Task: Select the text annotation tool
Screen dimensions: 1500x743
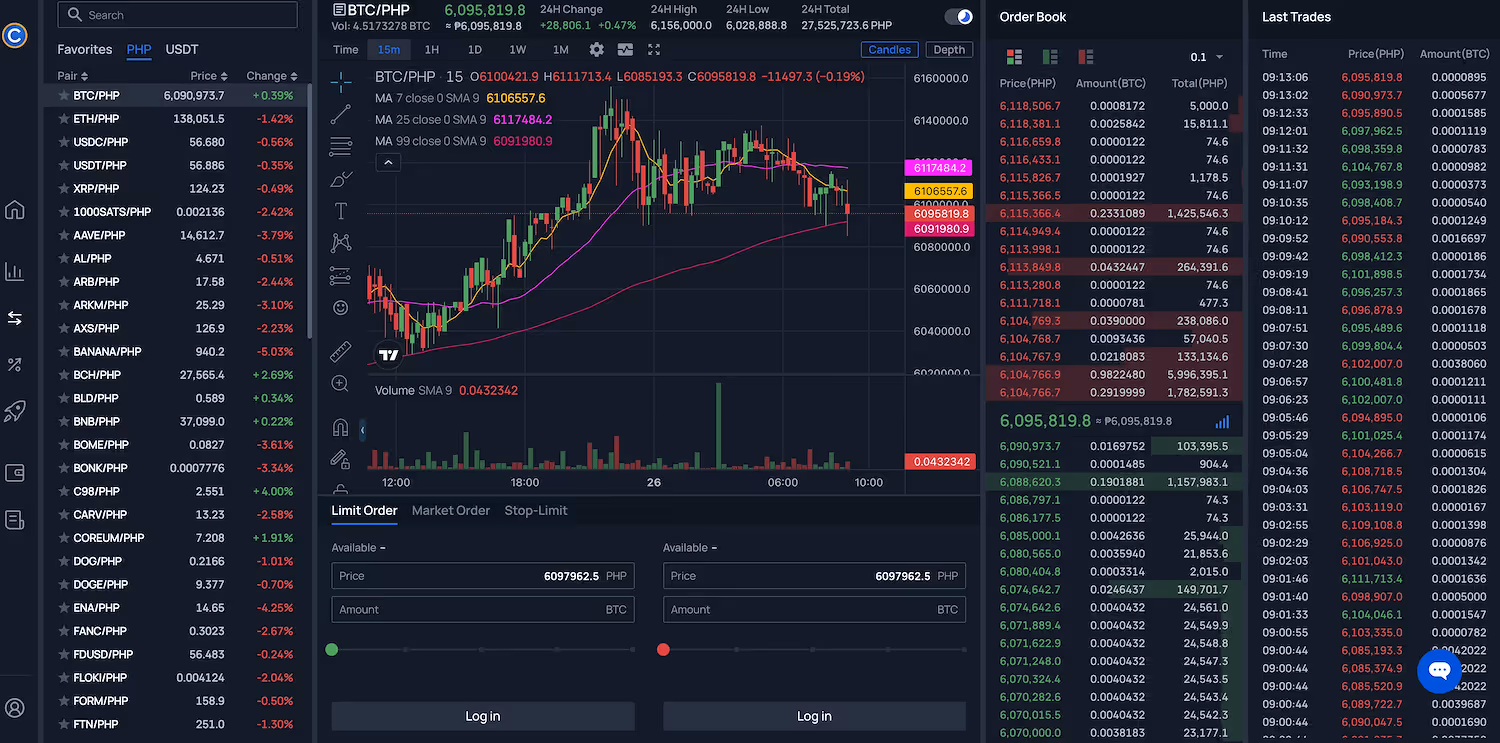Action: click(341, 211)
